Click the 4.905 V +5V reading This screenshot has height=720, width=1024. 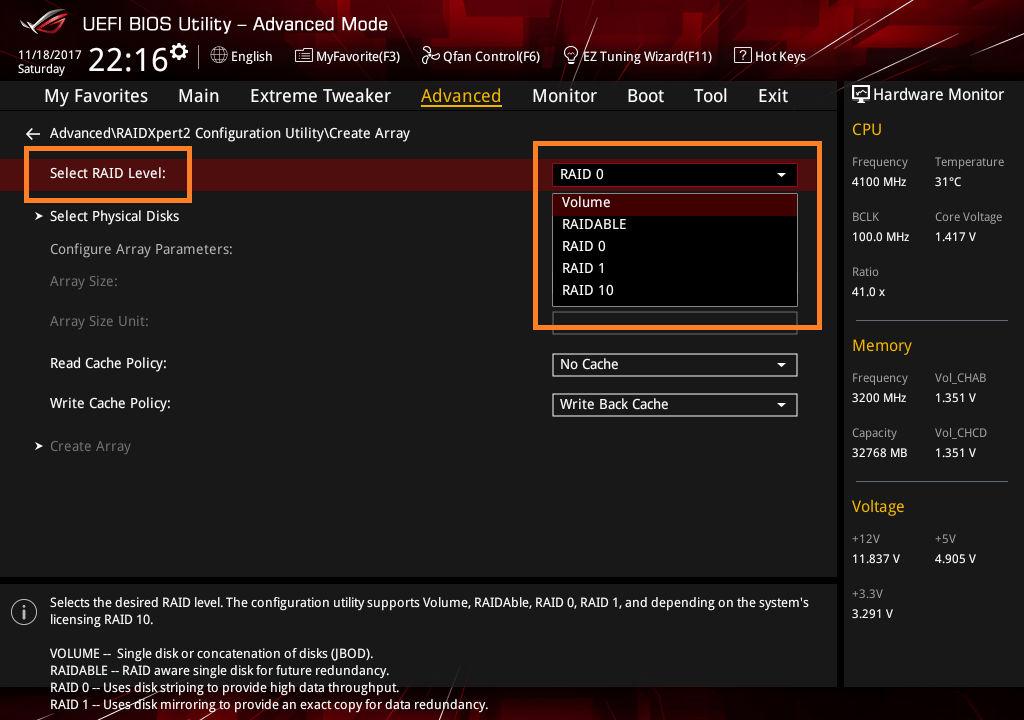click(955, 559)
